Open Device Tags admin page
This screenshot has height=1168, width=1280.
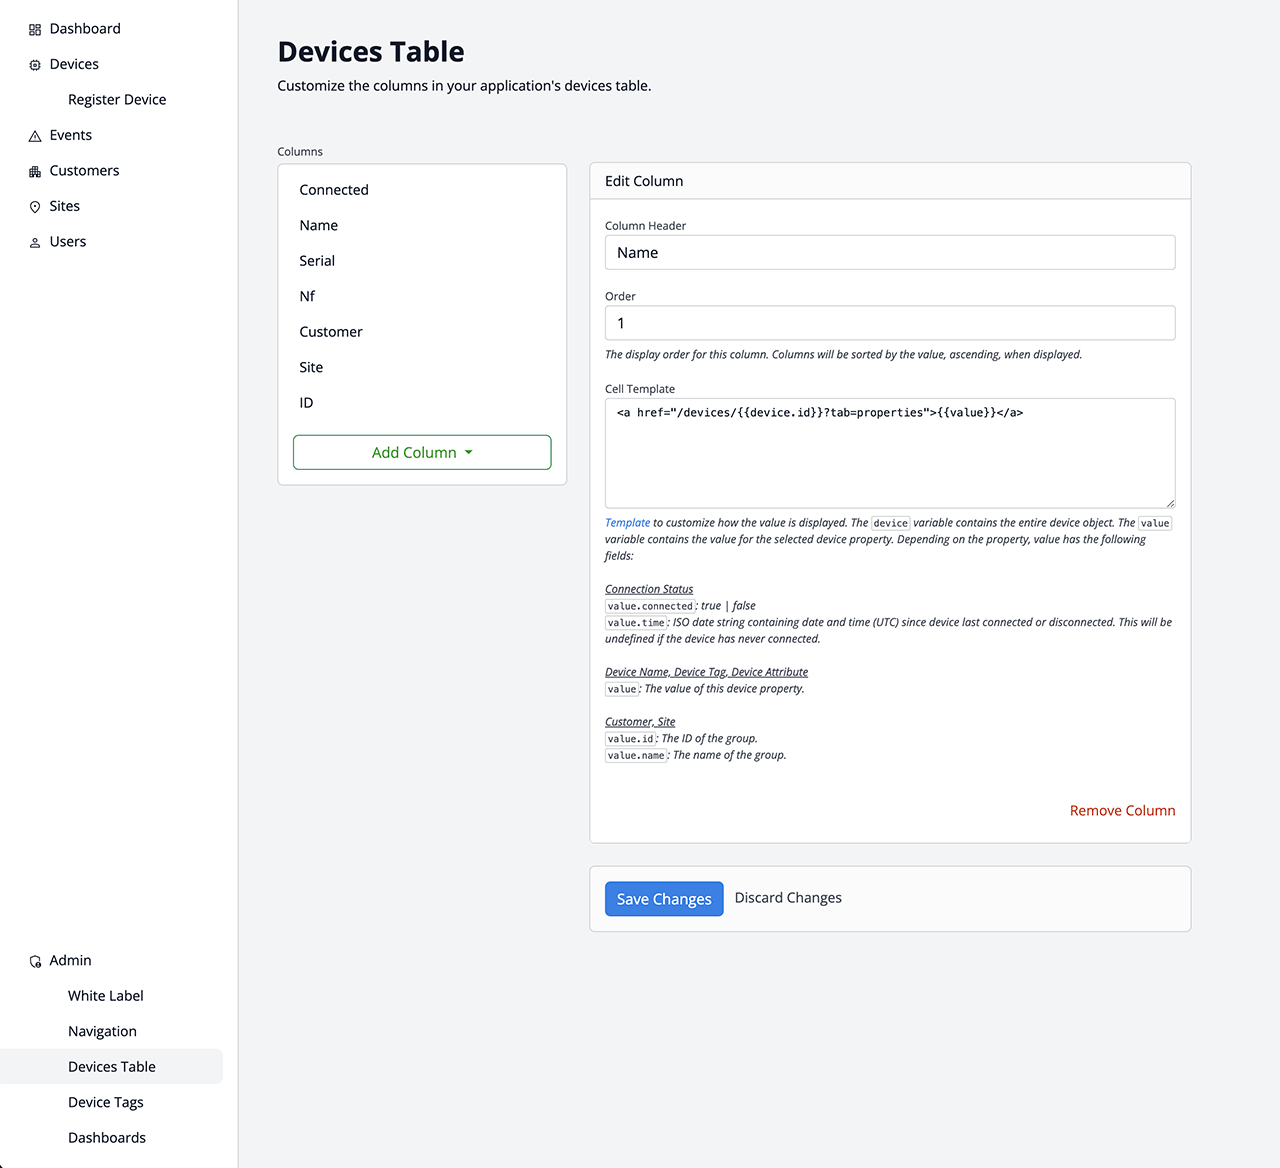point(106,1102)
